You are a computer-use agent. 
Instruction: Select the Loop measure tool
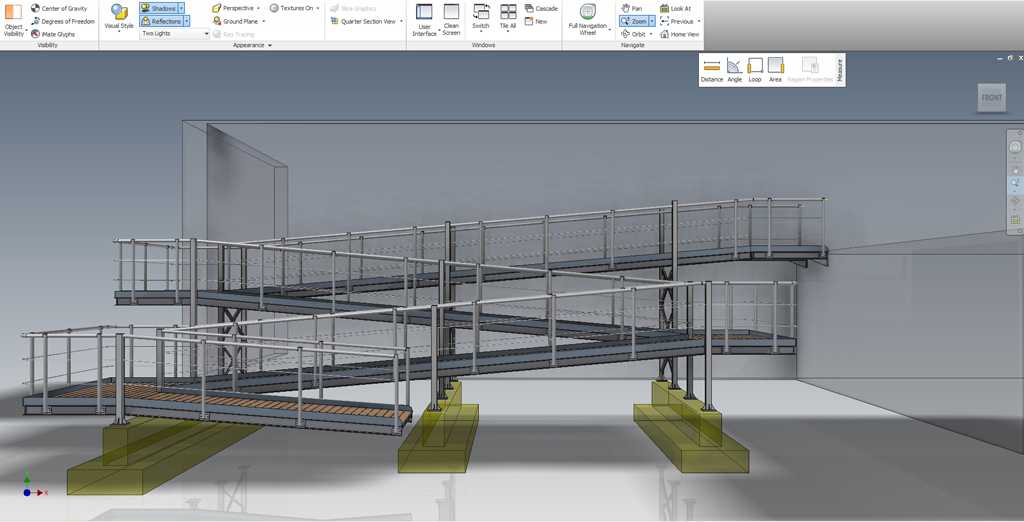pyautogui.click(x=755, y=70)
